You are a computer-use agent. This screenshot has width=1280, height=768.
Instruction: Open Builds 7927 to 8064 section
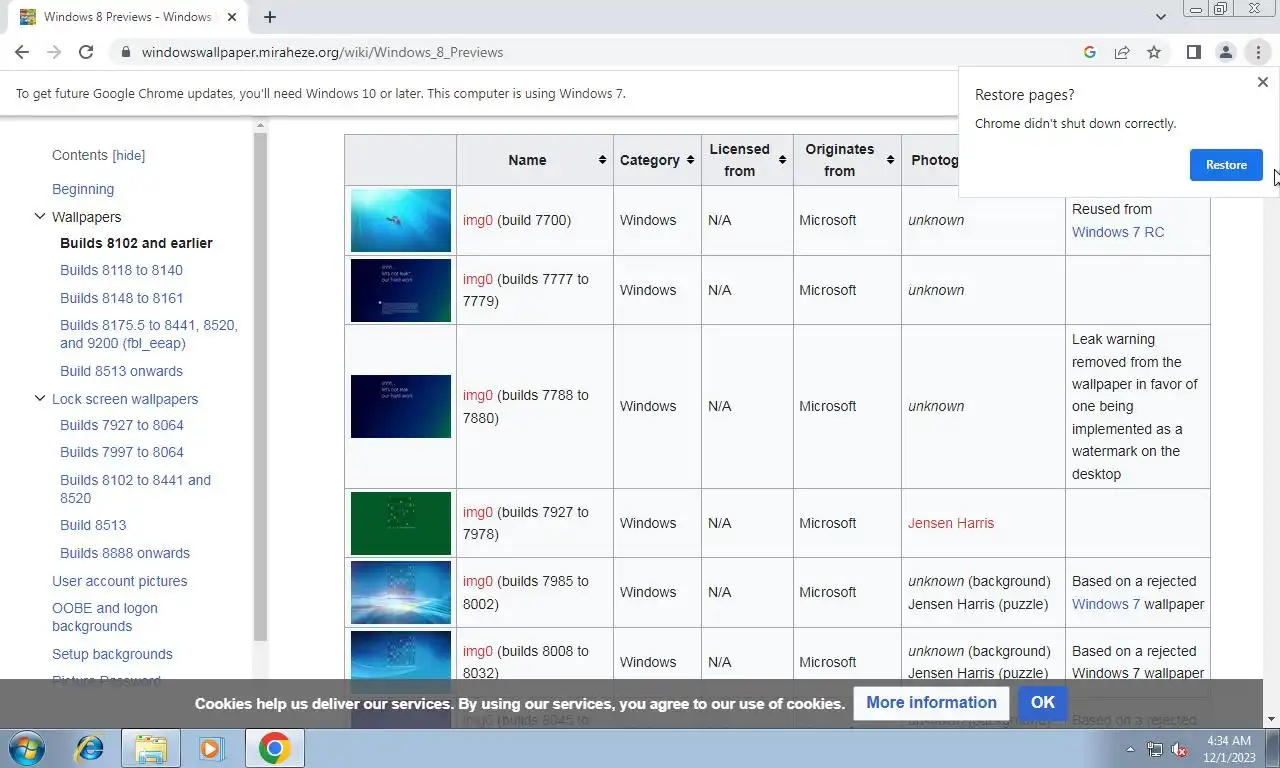tap(121, 425)
